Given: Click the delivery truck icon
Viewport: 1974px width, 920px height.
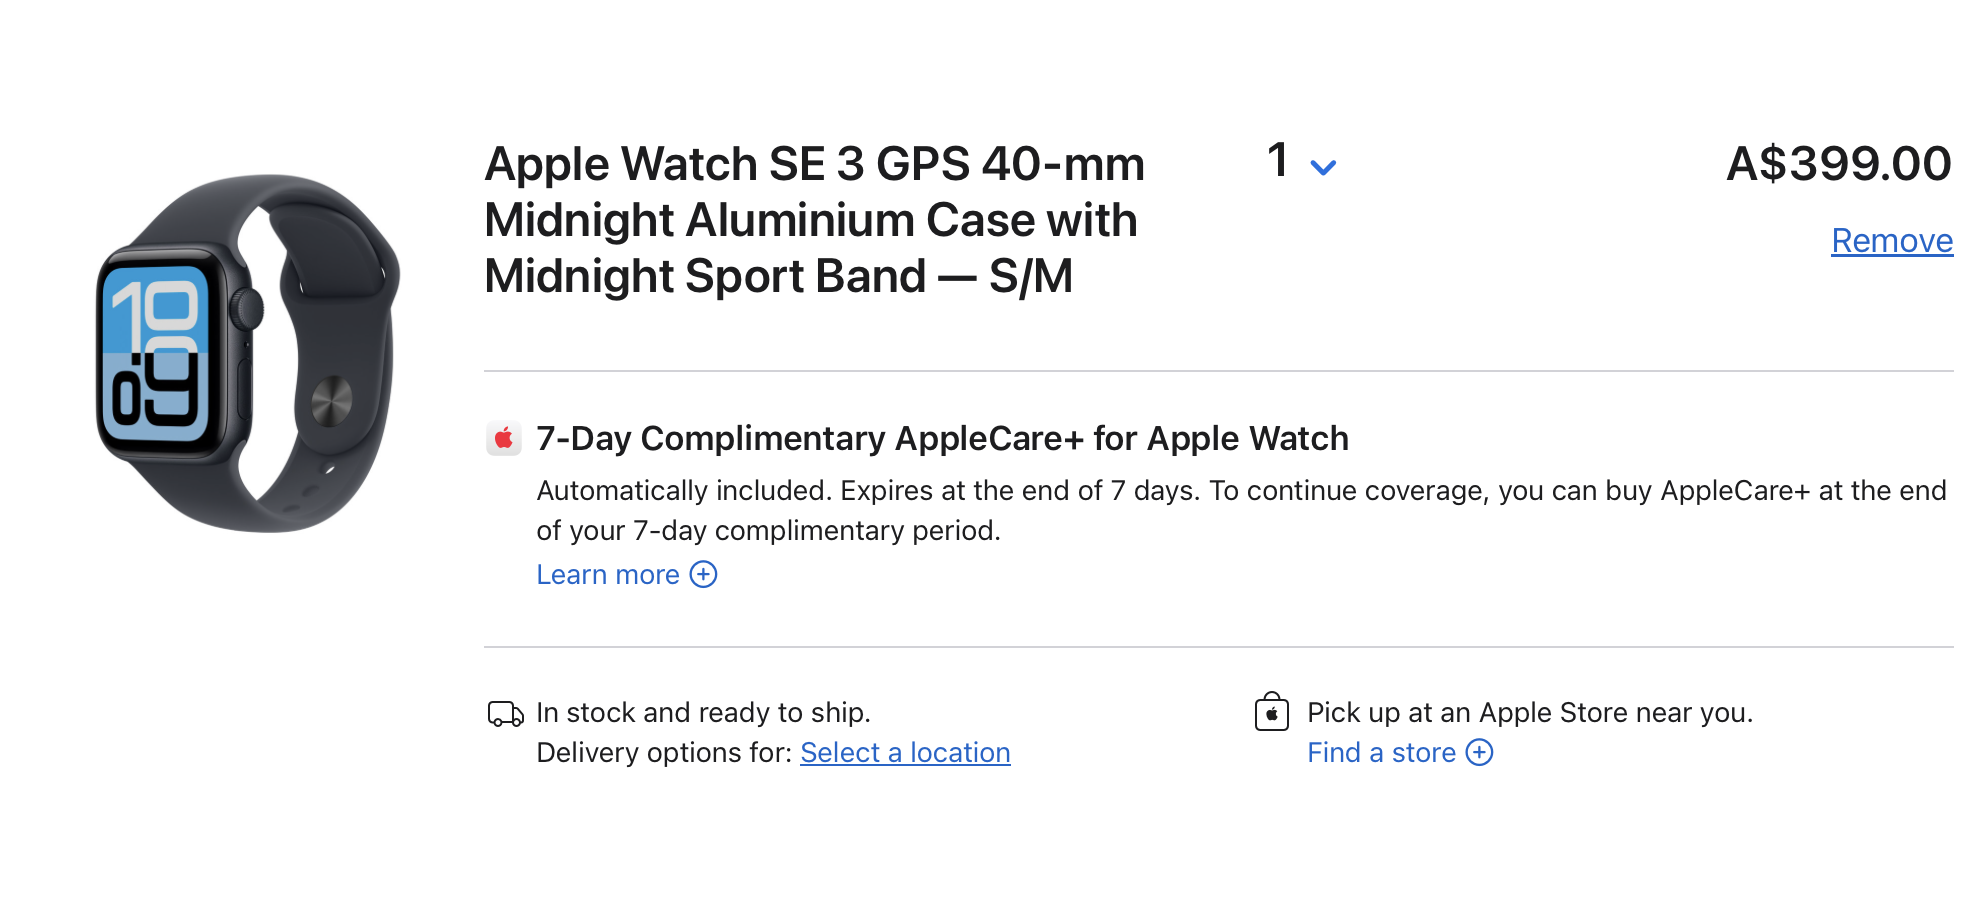Looking at the screenshot, I should pyautogui.click(x=505, y=714).
